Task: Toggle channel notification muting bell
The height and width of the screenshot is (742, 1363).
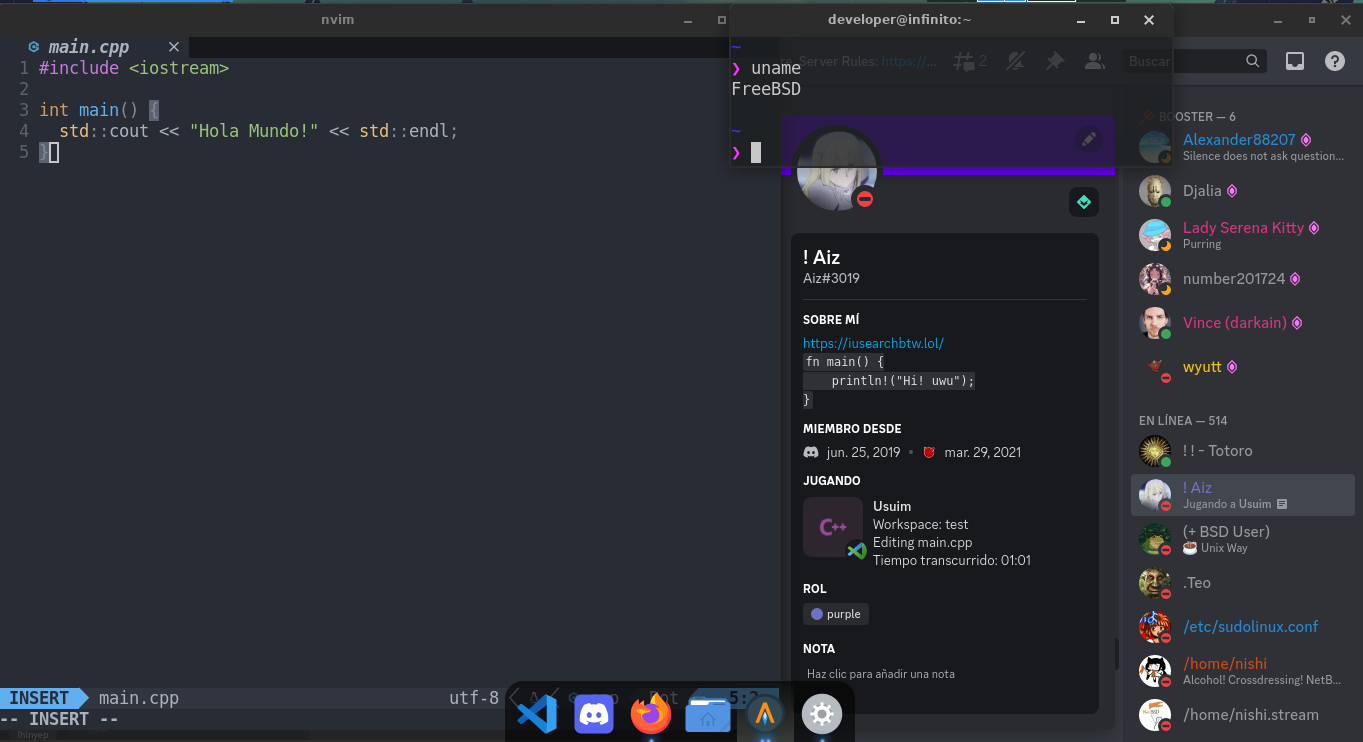Action: click(x=1014, y=61)
